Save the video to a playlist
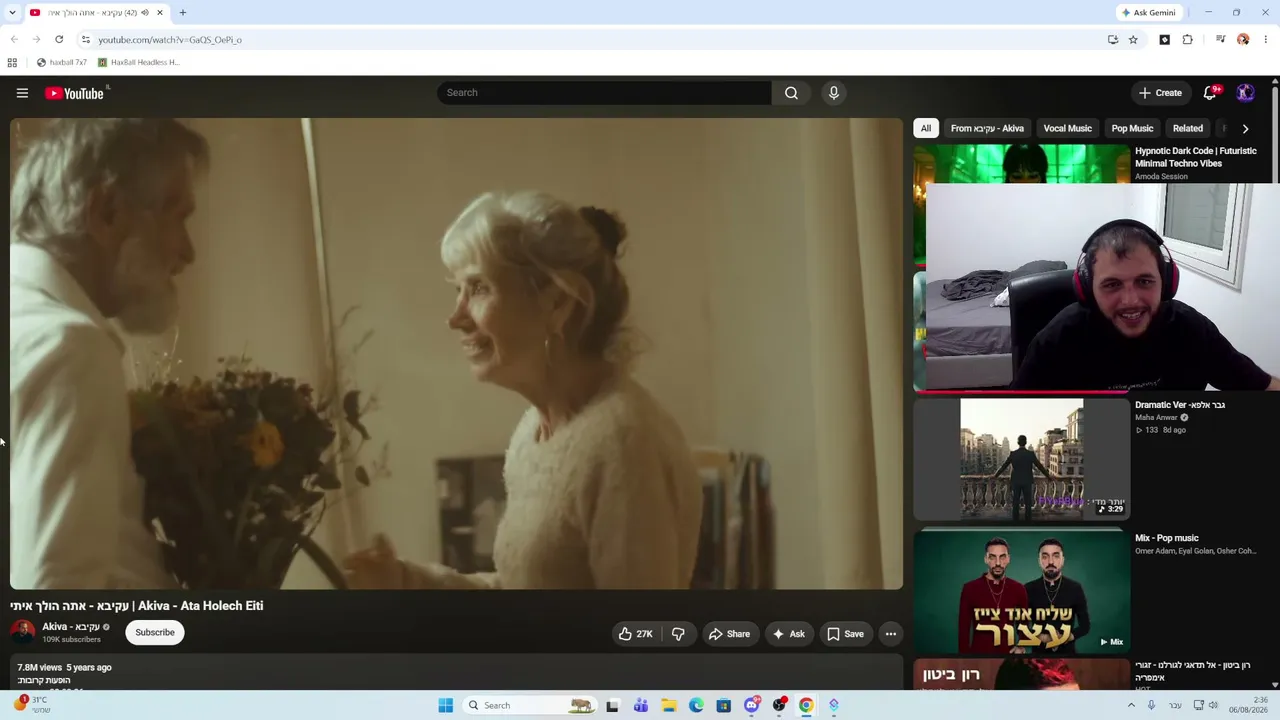Screen dimensions: 1280x720 tap(845, 634)
